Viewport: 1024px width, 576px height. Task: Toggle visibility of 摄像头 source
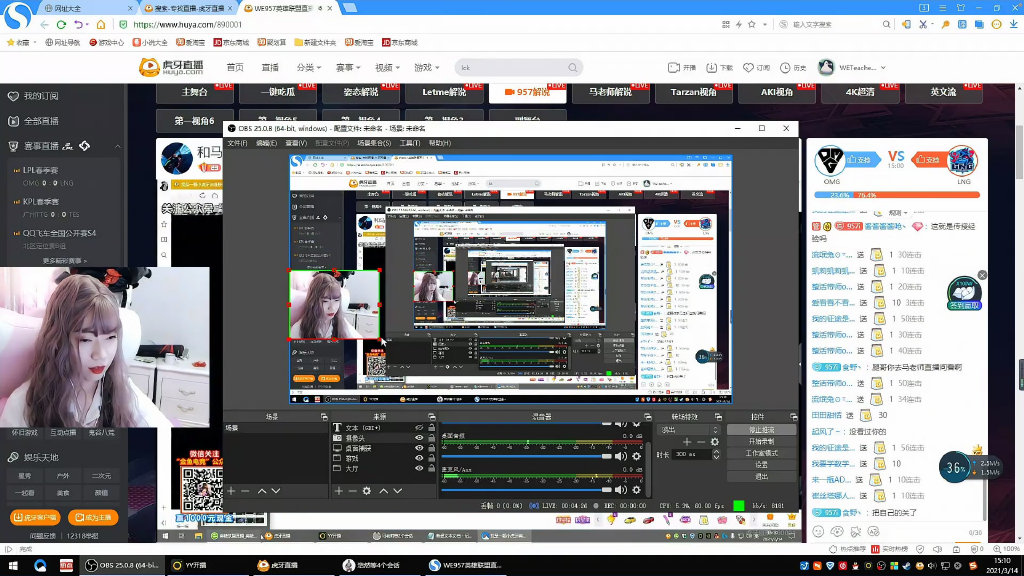click(x=420, y=438)
